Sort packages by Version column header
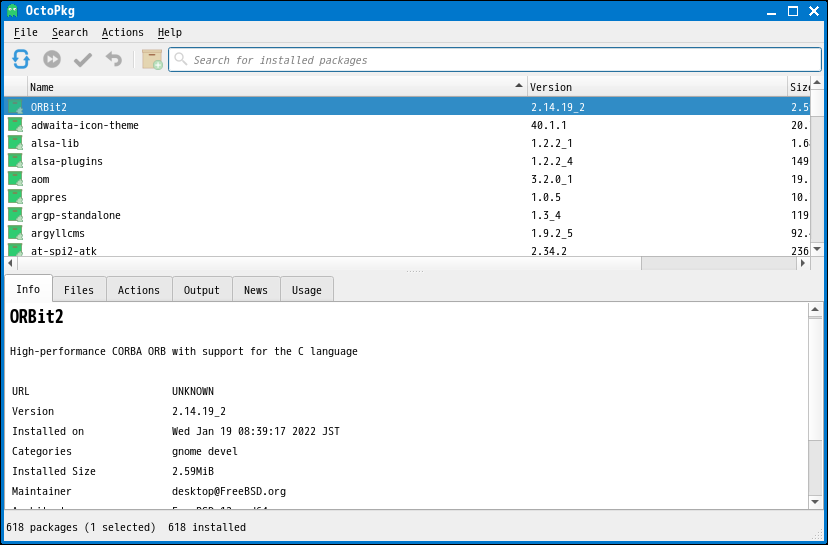This screenshot has width=828, height=545. [657, 87]
